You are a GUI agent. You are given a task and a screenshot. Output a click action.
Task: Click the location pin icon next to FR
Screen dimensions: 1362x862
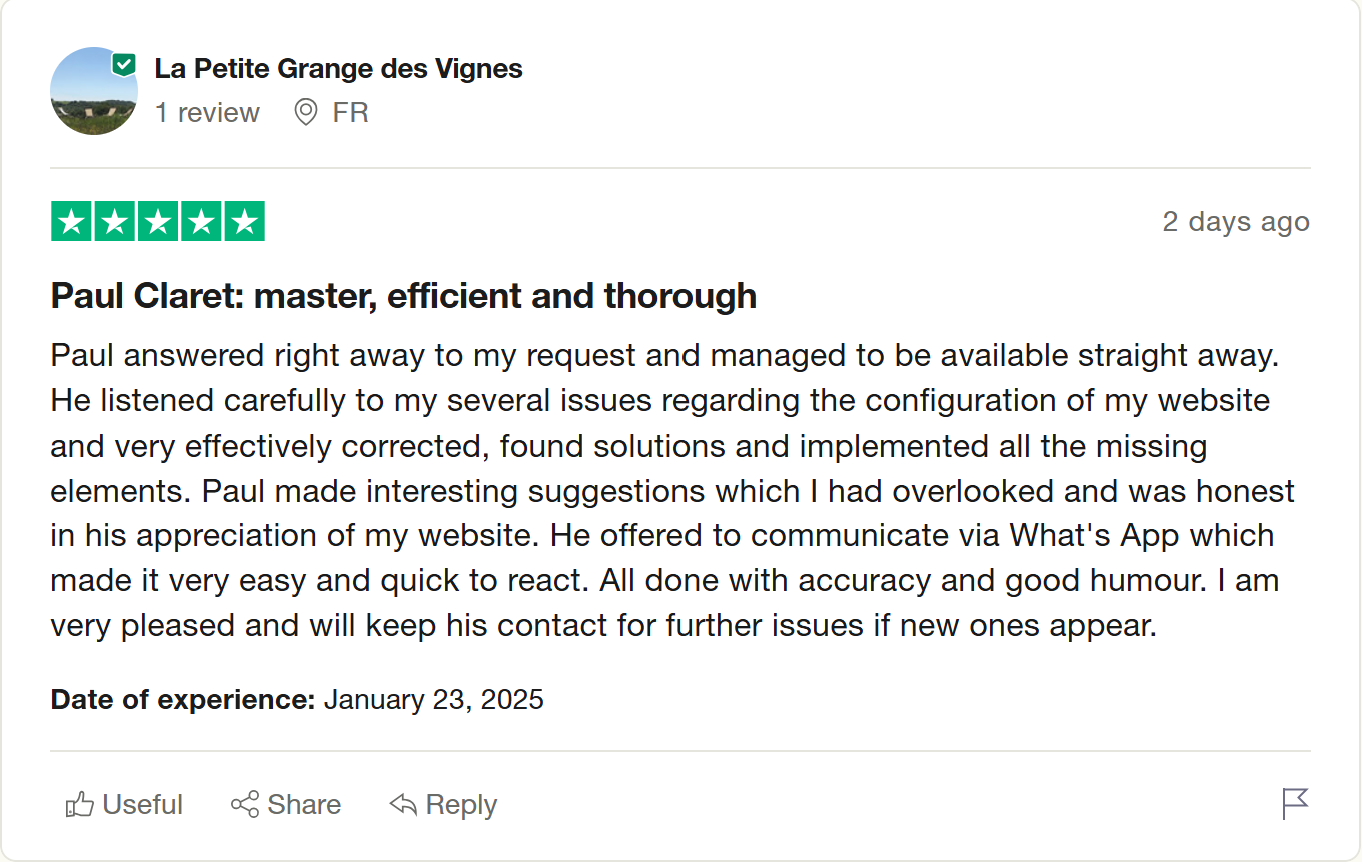[x=306, y=112]
